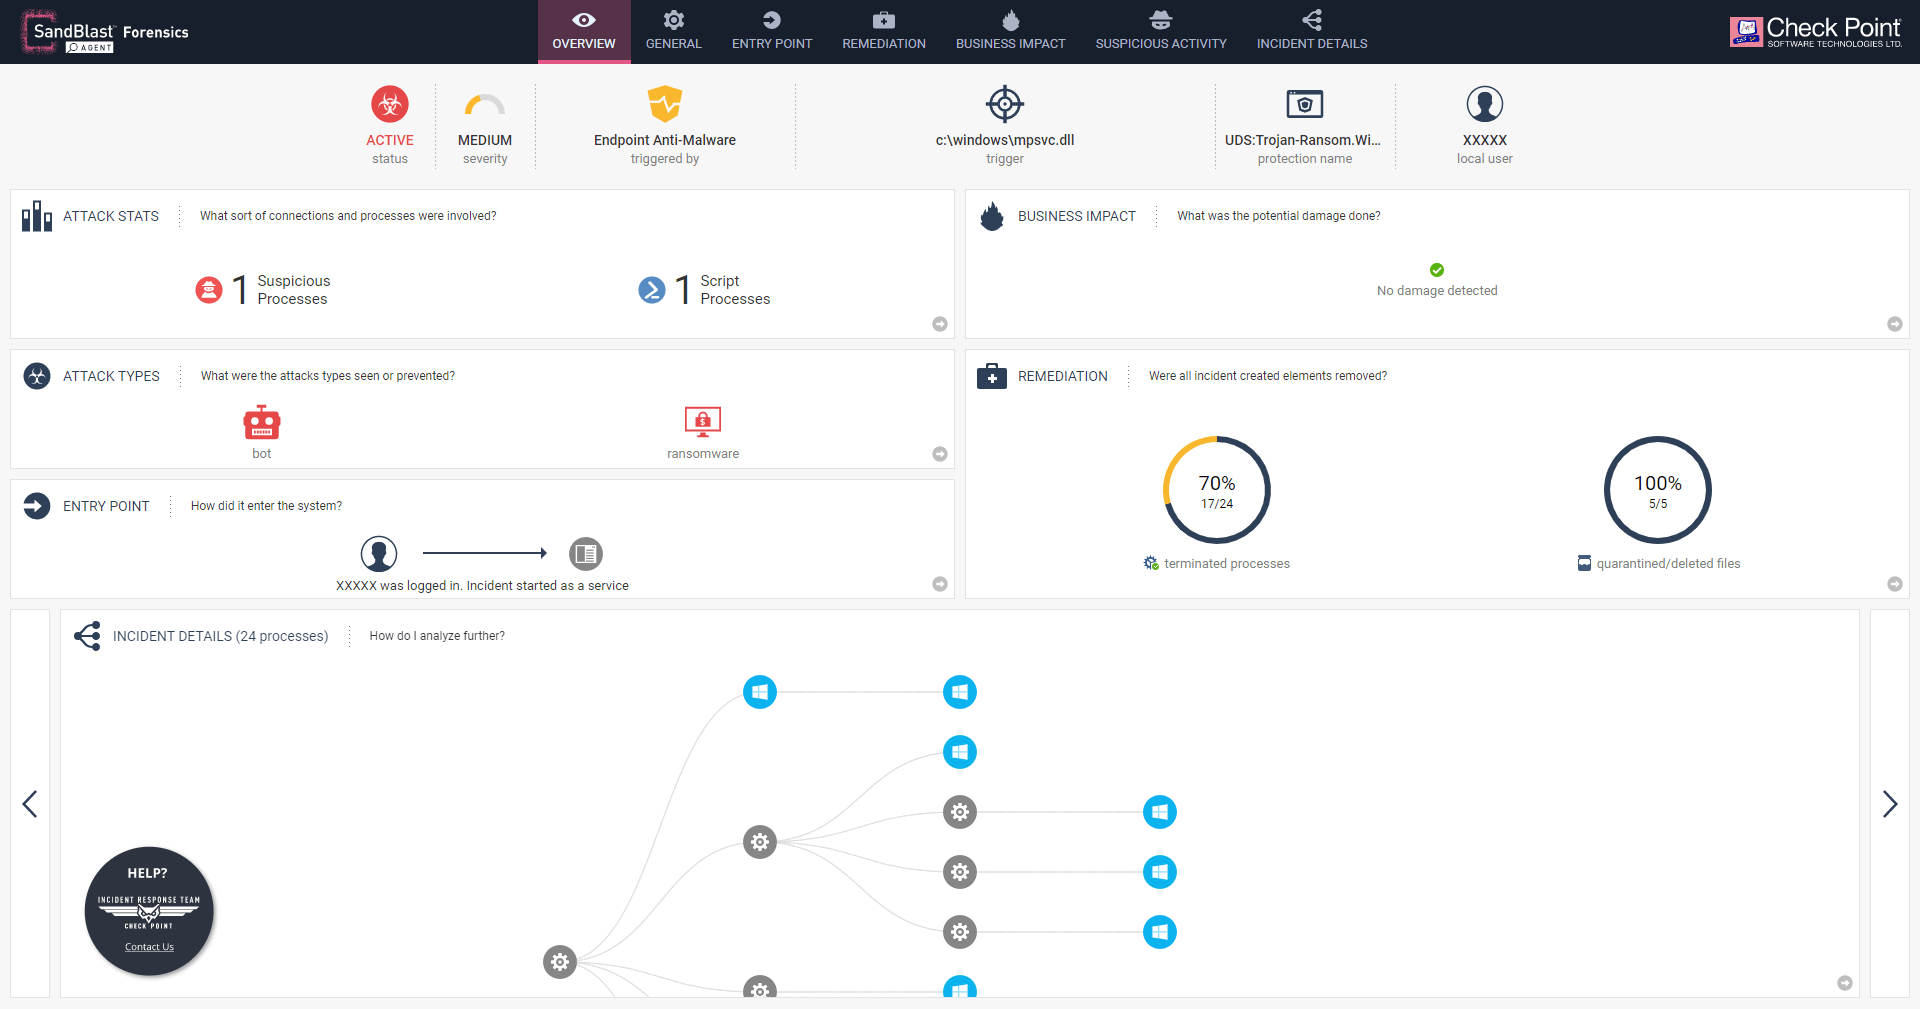
Task: Click the Attack Types header icon
Action: [x=37, y=376]
